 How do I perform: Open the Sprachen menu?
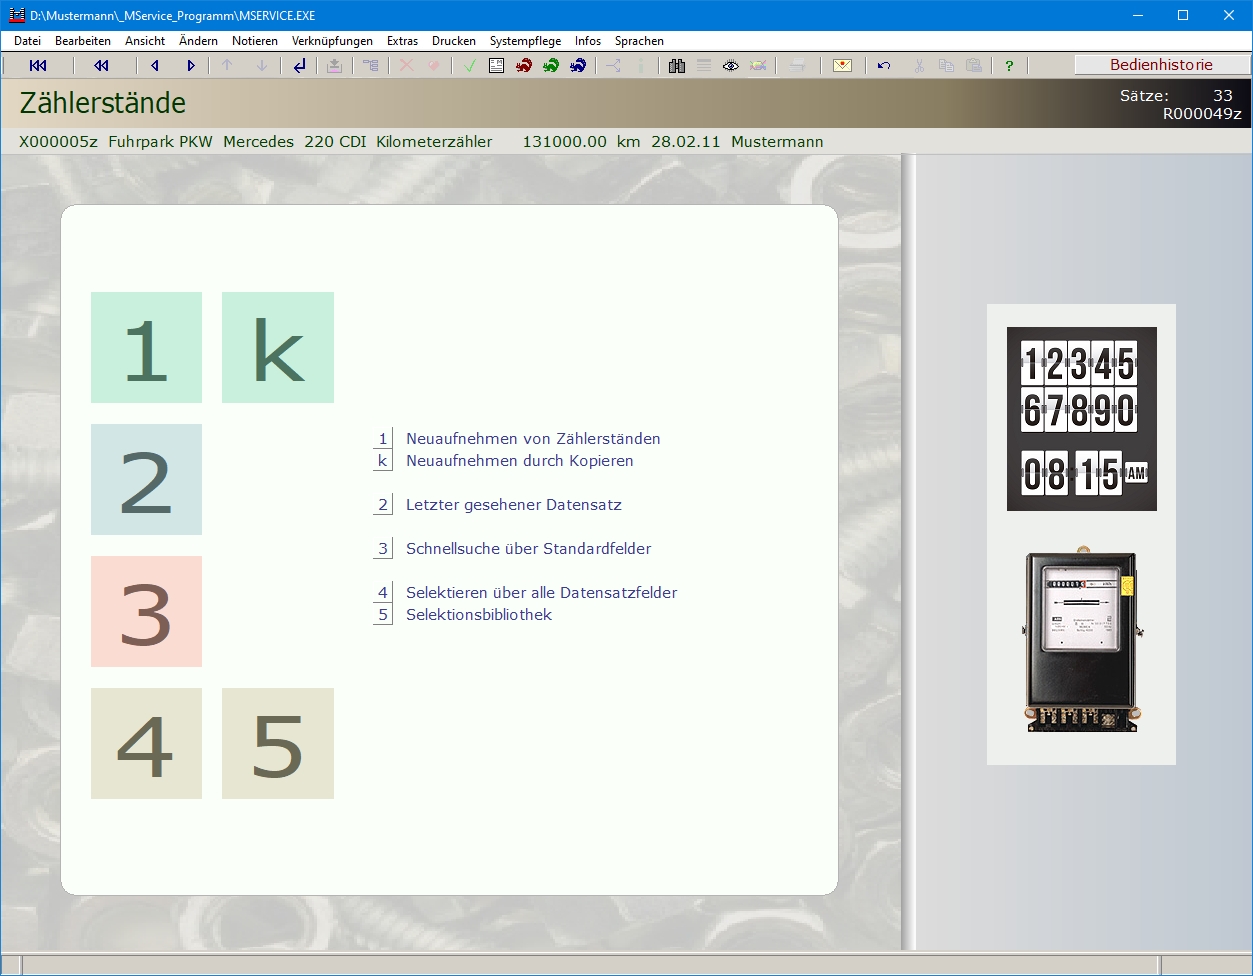pyautogui.click(x=639, y=41)
